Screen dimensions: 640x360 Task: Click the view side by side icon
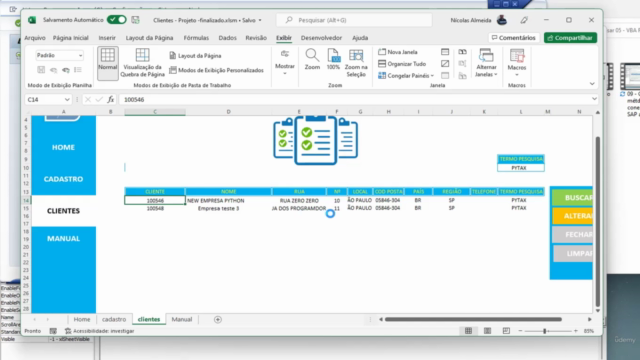pyautogui.click(x=462, y=52)
